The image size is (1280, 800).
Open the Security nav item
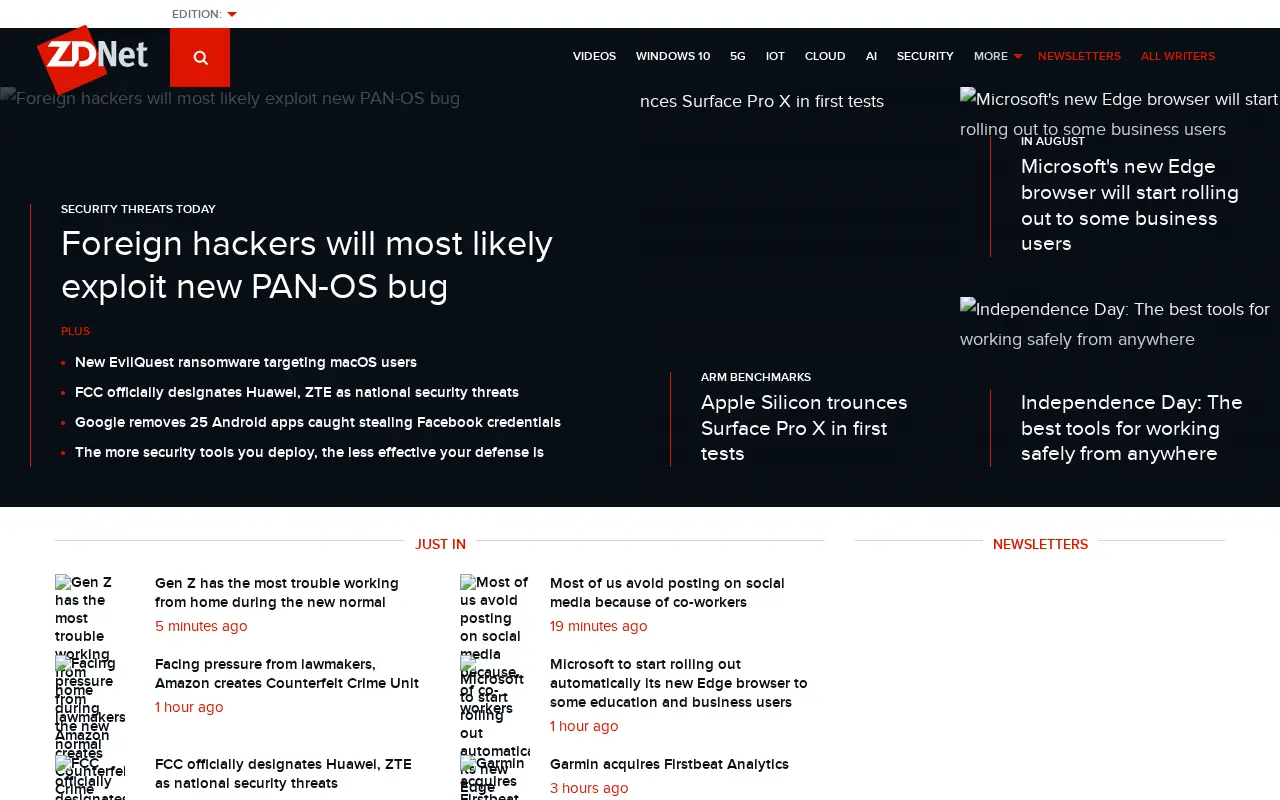(925, 56)
